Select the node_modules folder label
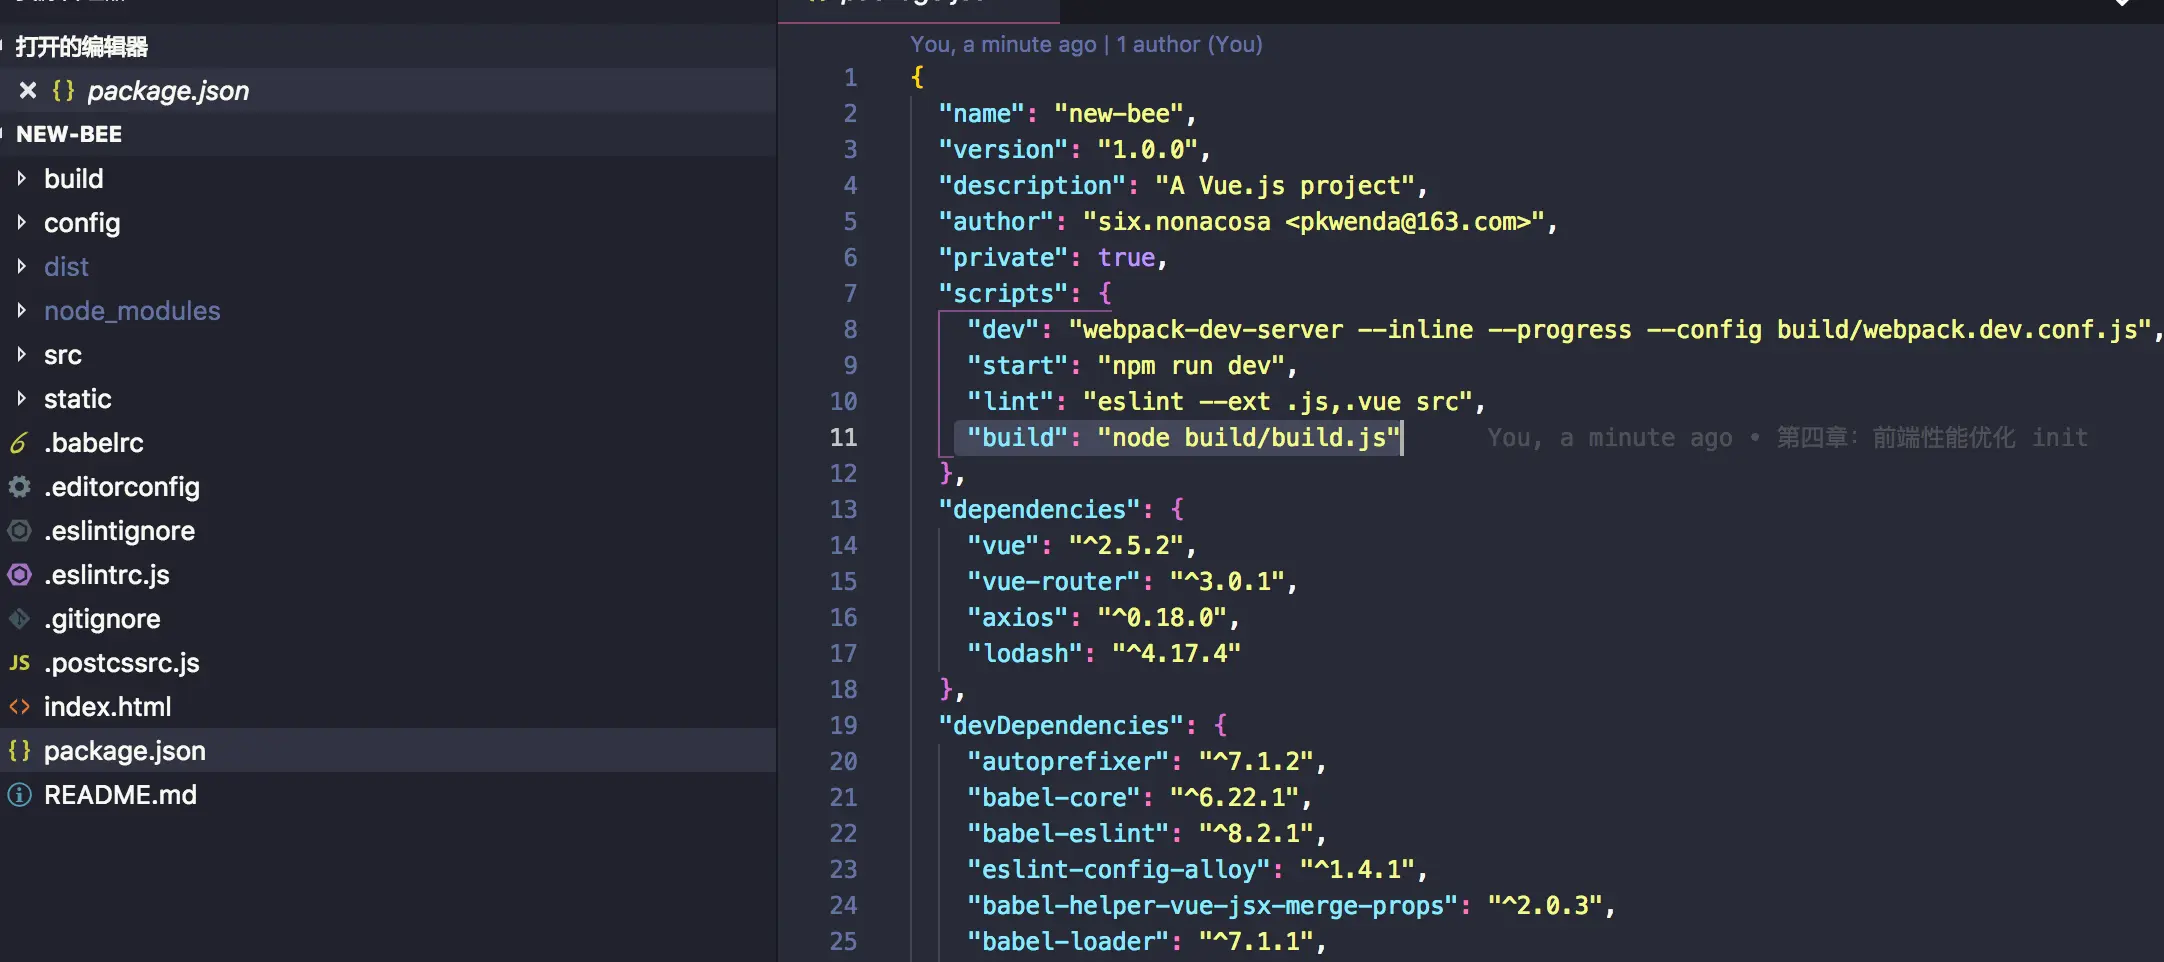This screenshot has width=2164, height=962. tap(132, 311)
